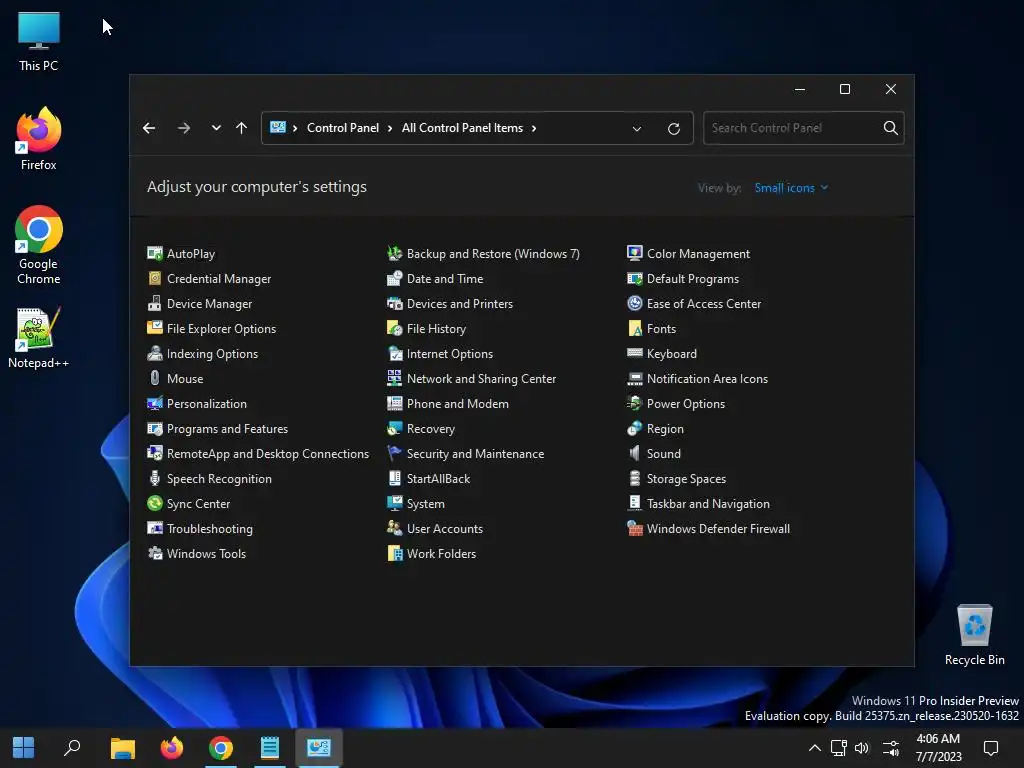Open Troubleshooting icon
Screen dimensions: 1024x768
[155, 529]
